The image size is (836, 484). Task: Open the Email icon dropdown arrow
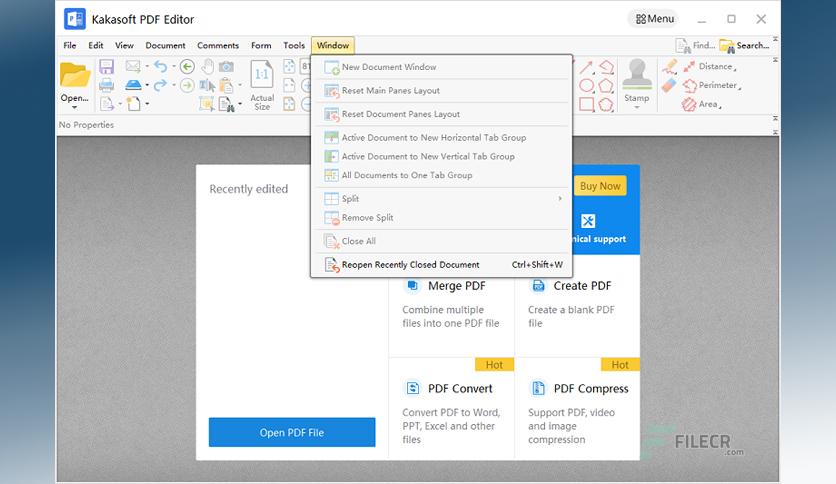point(147,67)
